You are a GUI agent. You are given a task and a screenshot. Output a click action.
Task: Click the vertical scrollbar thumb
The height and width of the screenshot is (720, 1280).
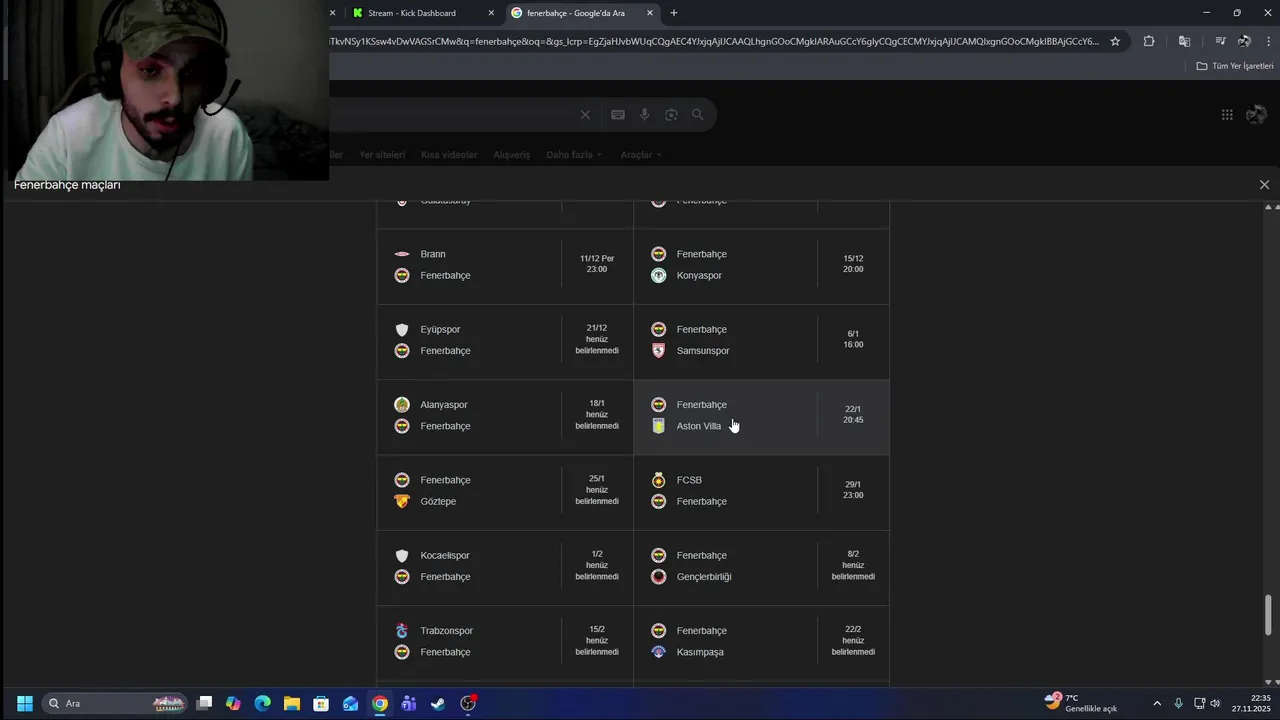1269,615
